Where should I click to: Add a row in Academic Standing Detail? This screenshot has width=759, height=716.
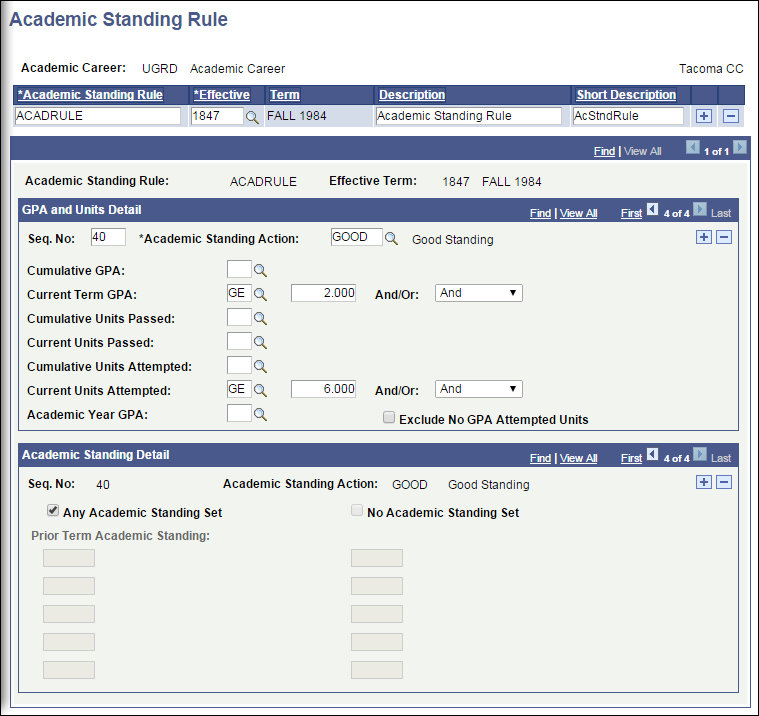pyautogui.click(x=704, y=482)
